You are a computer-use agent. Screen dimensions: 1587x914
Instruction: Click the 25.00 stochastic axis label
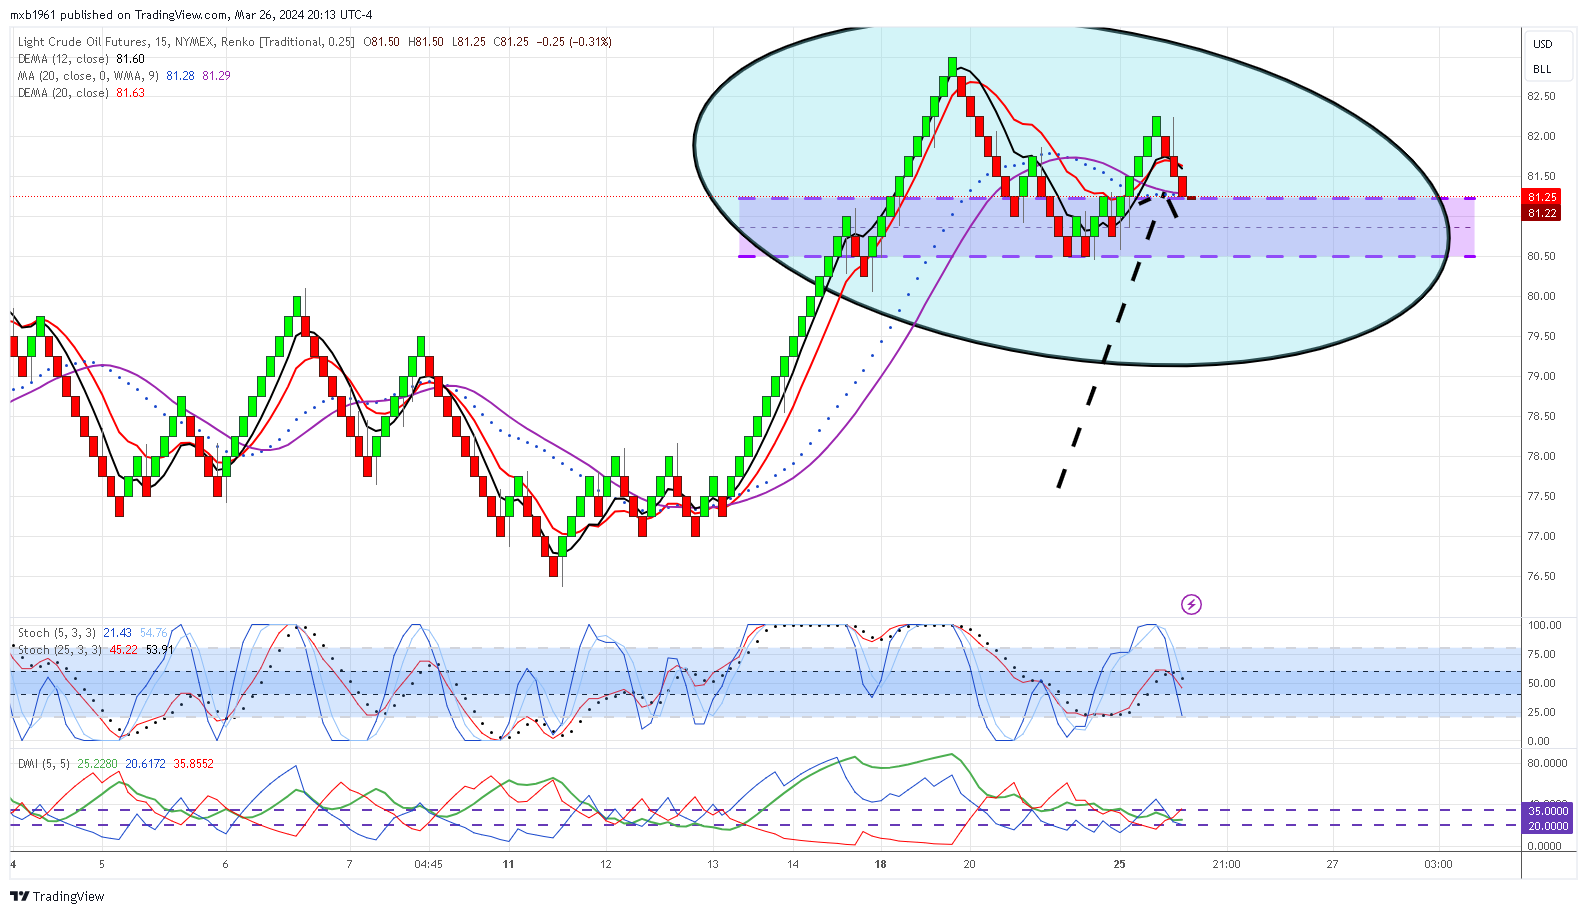tap(1542, 712)
